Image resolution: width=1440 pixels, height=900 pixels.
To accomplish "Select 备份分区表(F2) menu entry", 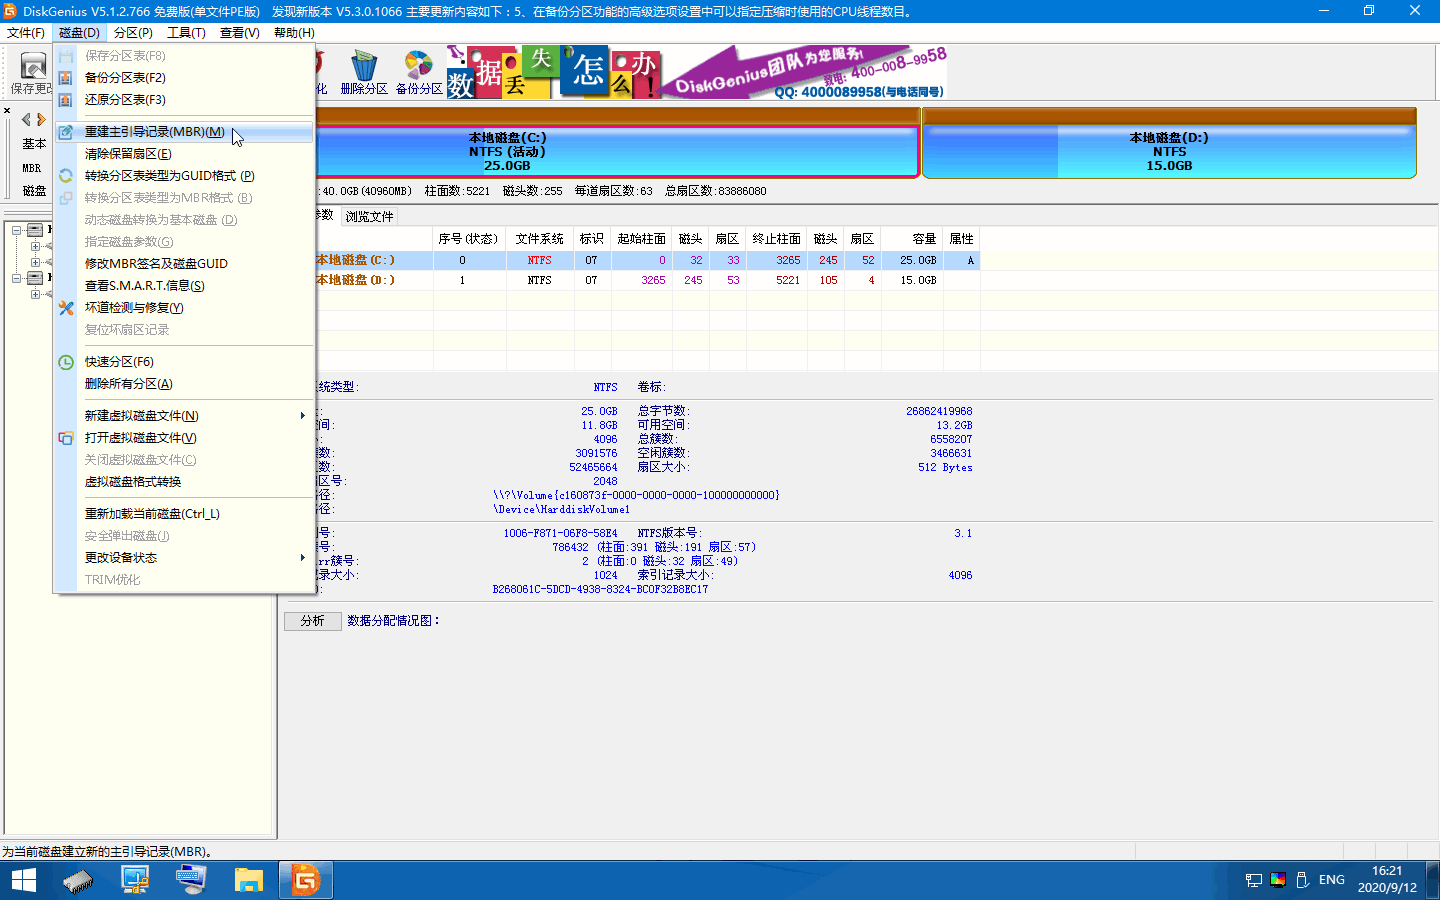I will pos(125,78).
